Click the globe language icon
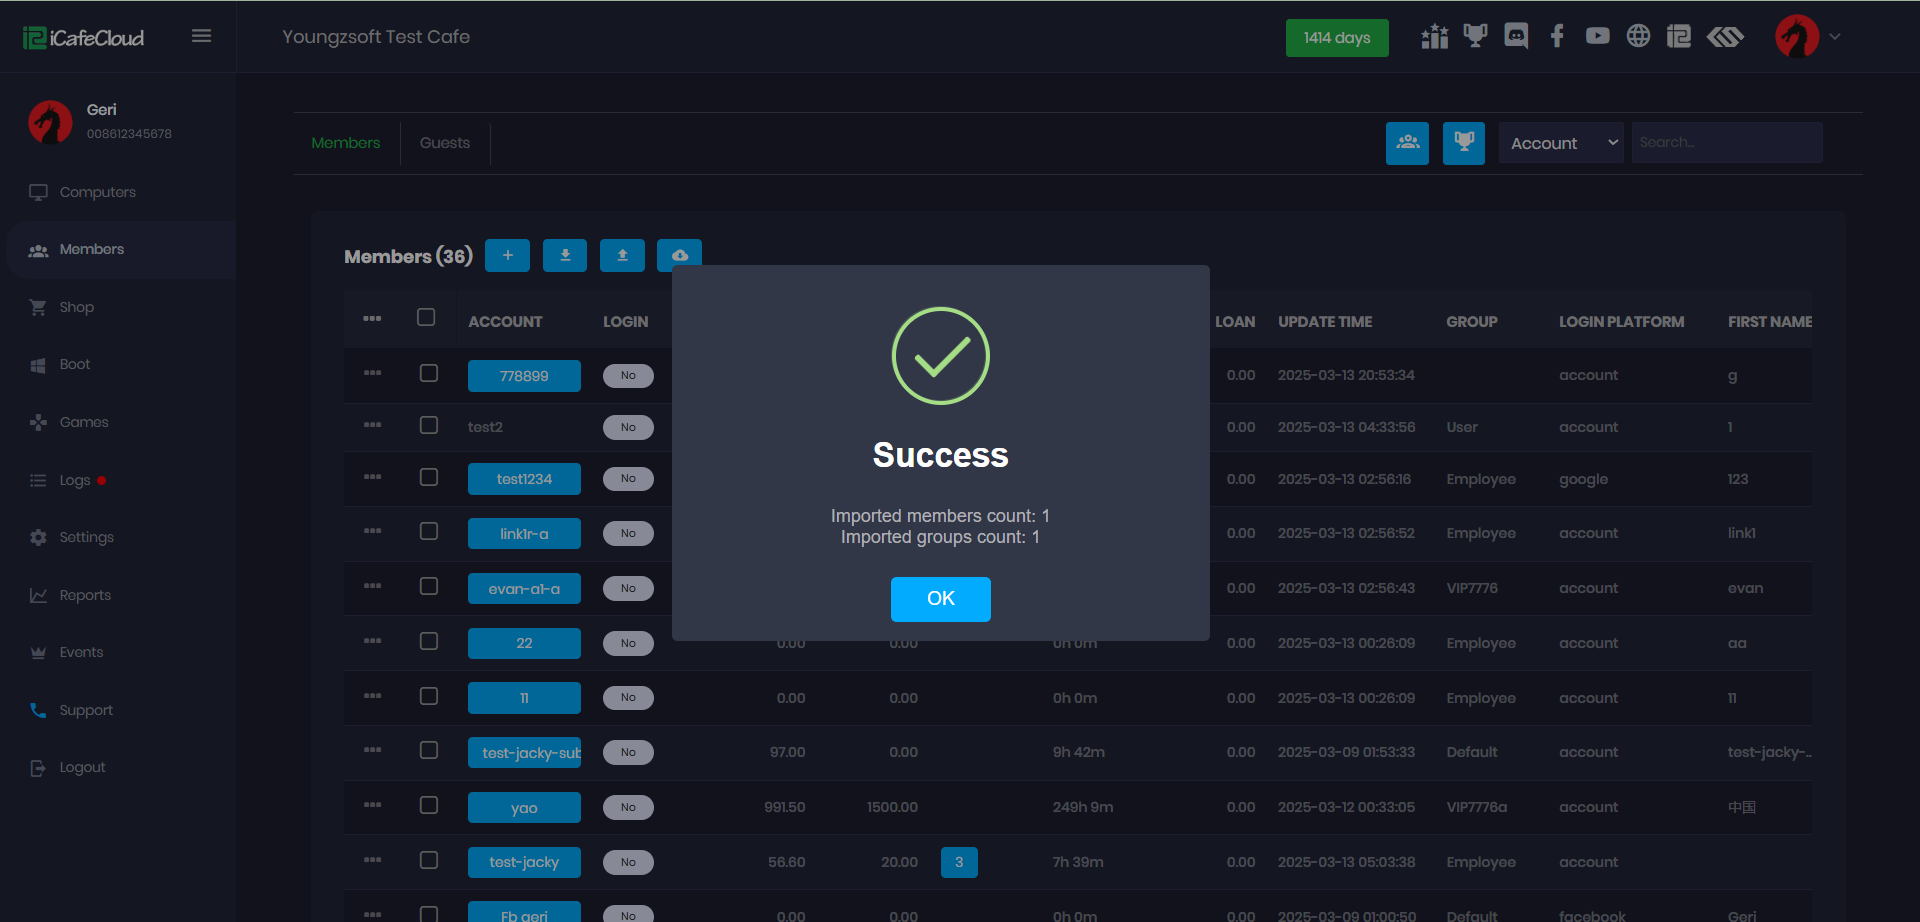This screenshot has width=1920, height=922. [x=1638, y=37]
